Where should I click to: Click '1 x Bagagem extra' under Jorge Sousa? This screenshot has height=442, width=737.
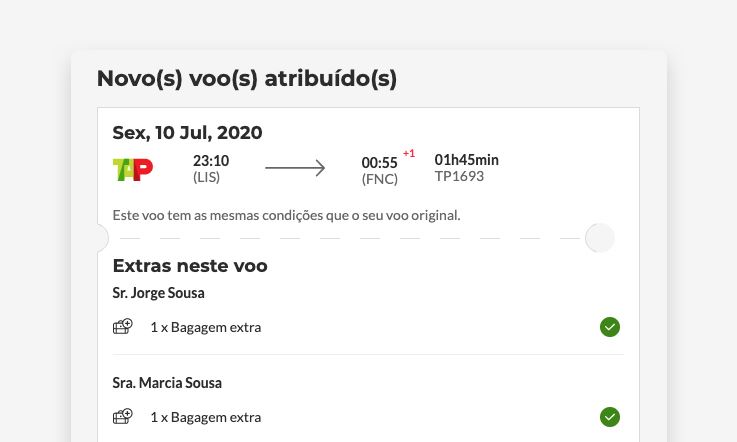tap(205, 327)
